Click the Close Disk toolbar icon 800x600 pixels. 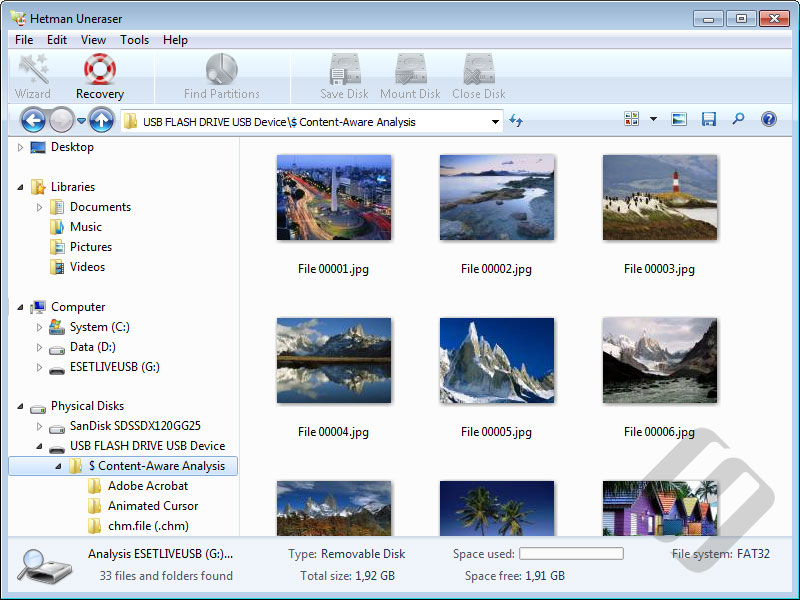[x=479, y=69]
